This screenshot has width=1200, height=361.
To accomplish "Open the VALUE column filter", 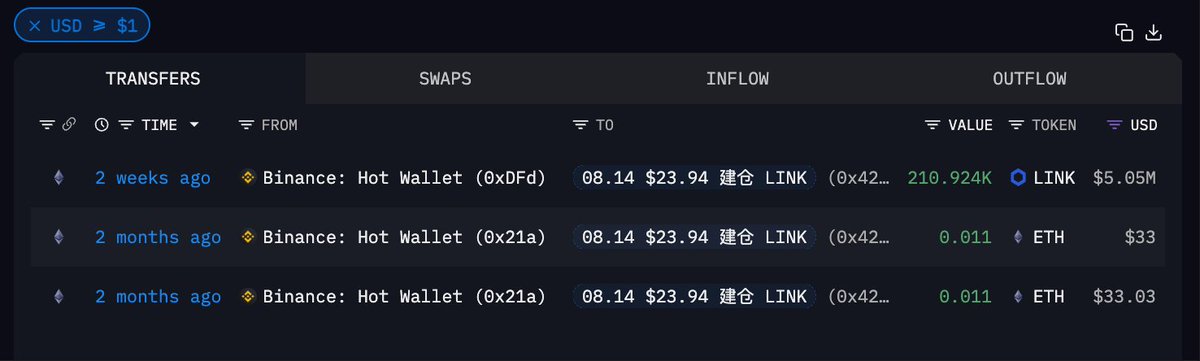I will (932, 125).
